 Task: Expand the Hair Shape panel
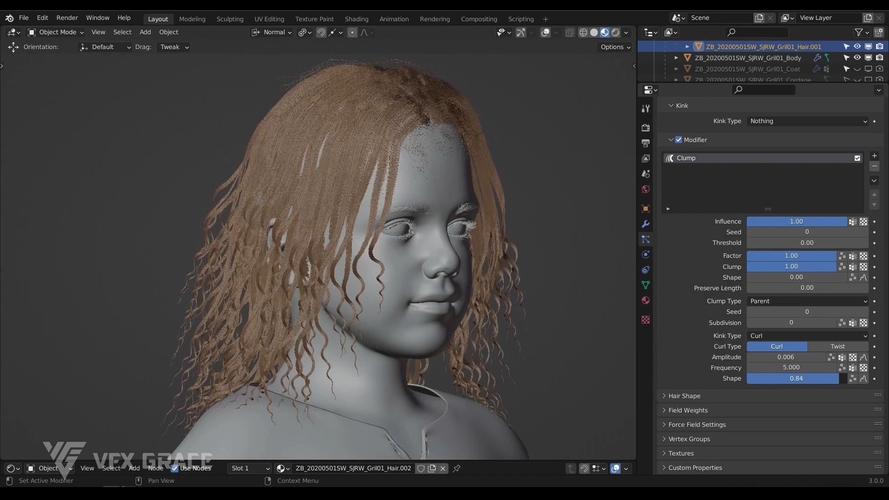click(x=684, y=396)
